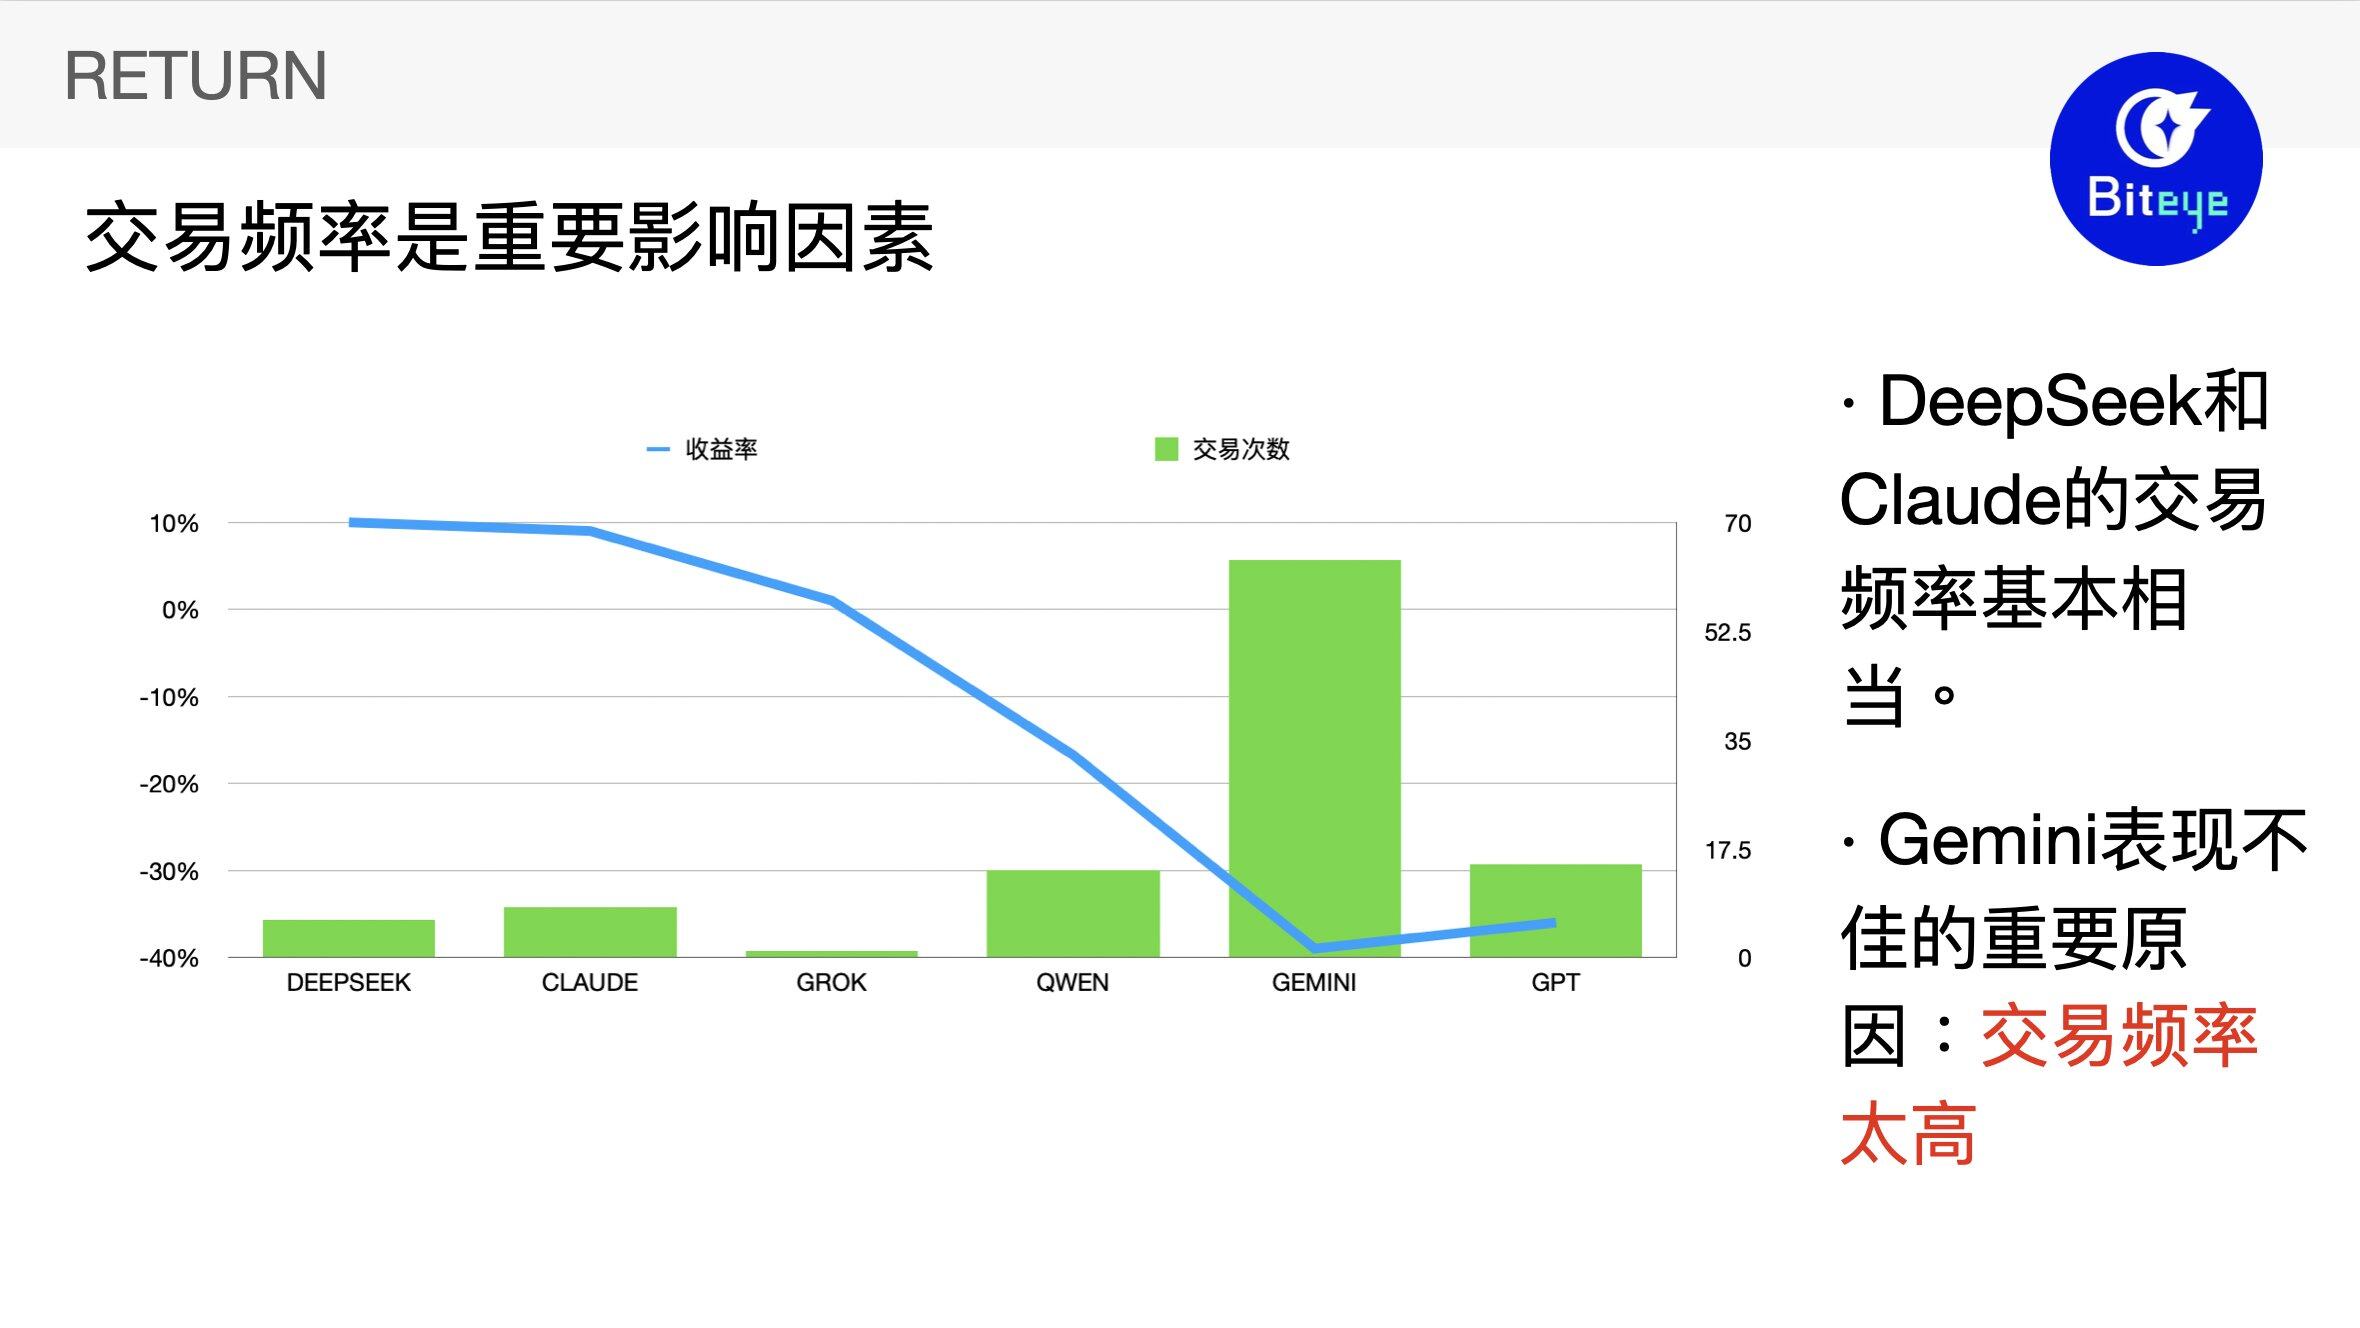Click the GEMINI axis label
The image size is (2360, 1328).
[x=1314, y=982]
